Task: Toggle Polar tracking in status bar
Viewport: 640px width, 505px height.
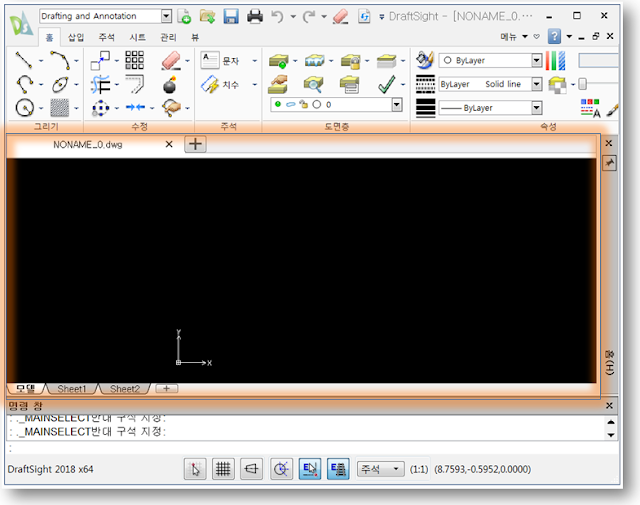Action: [281, 469]
